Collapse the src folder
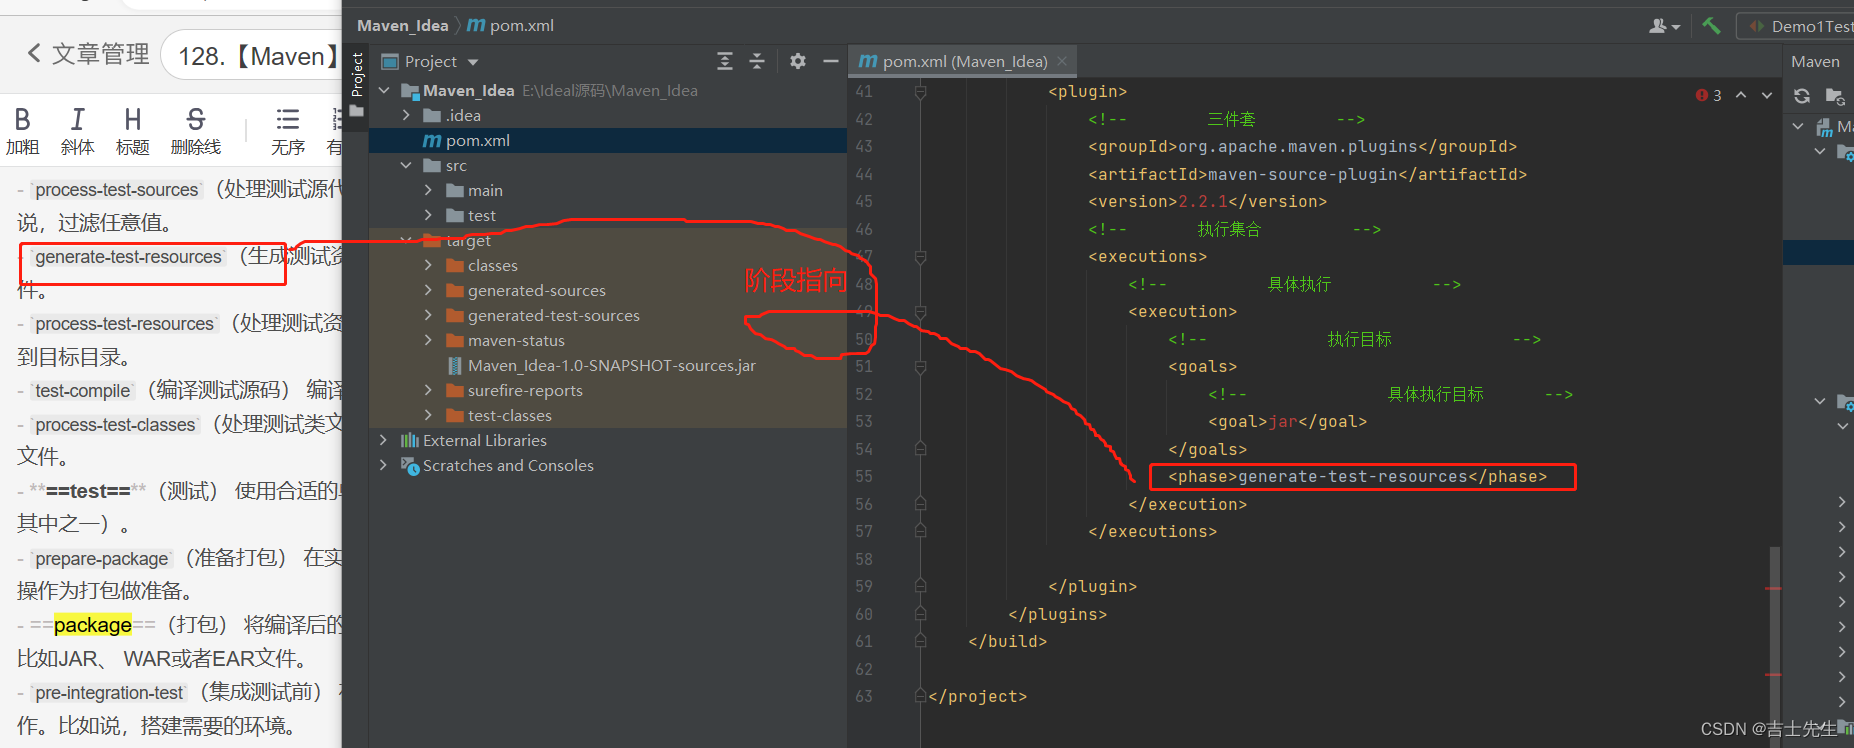This screenshot has height=748, width=1854. pos(406,166)
